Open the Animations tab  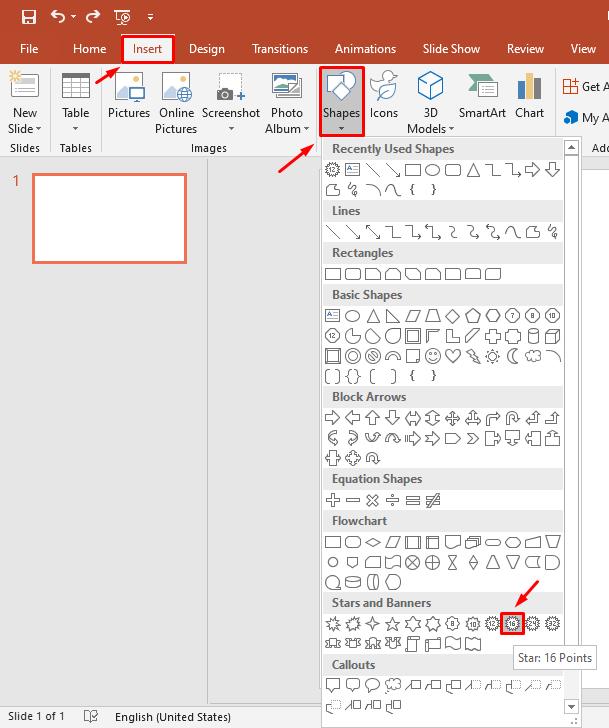point(365,49)
